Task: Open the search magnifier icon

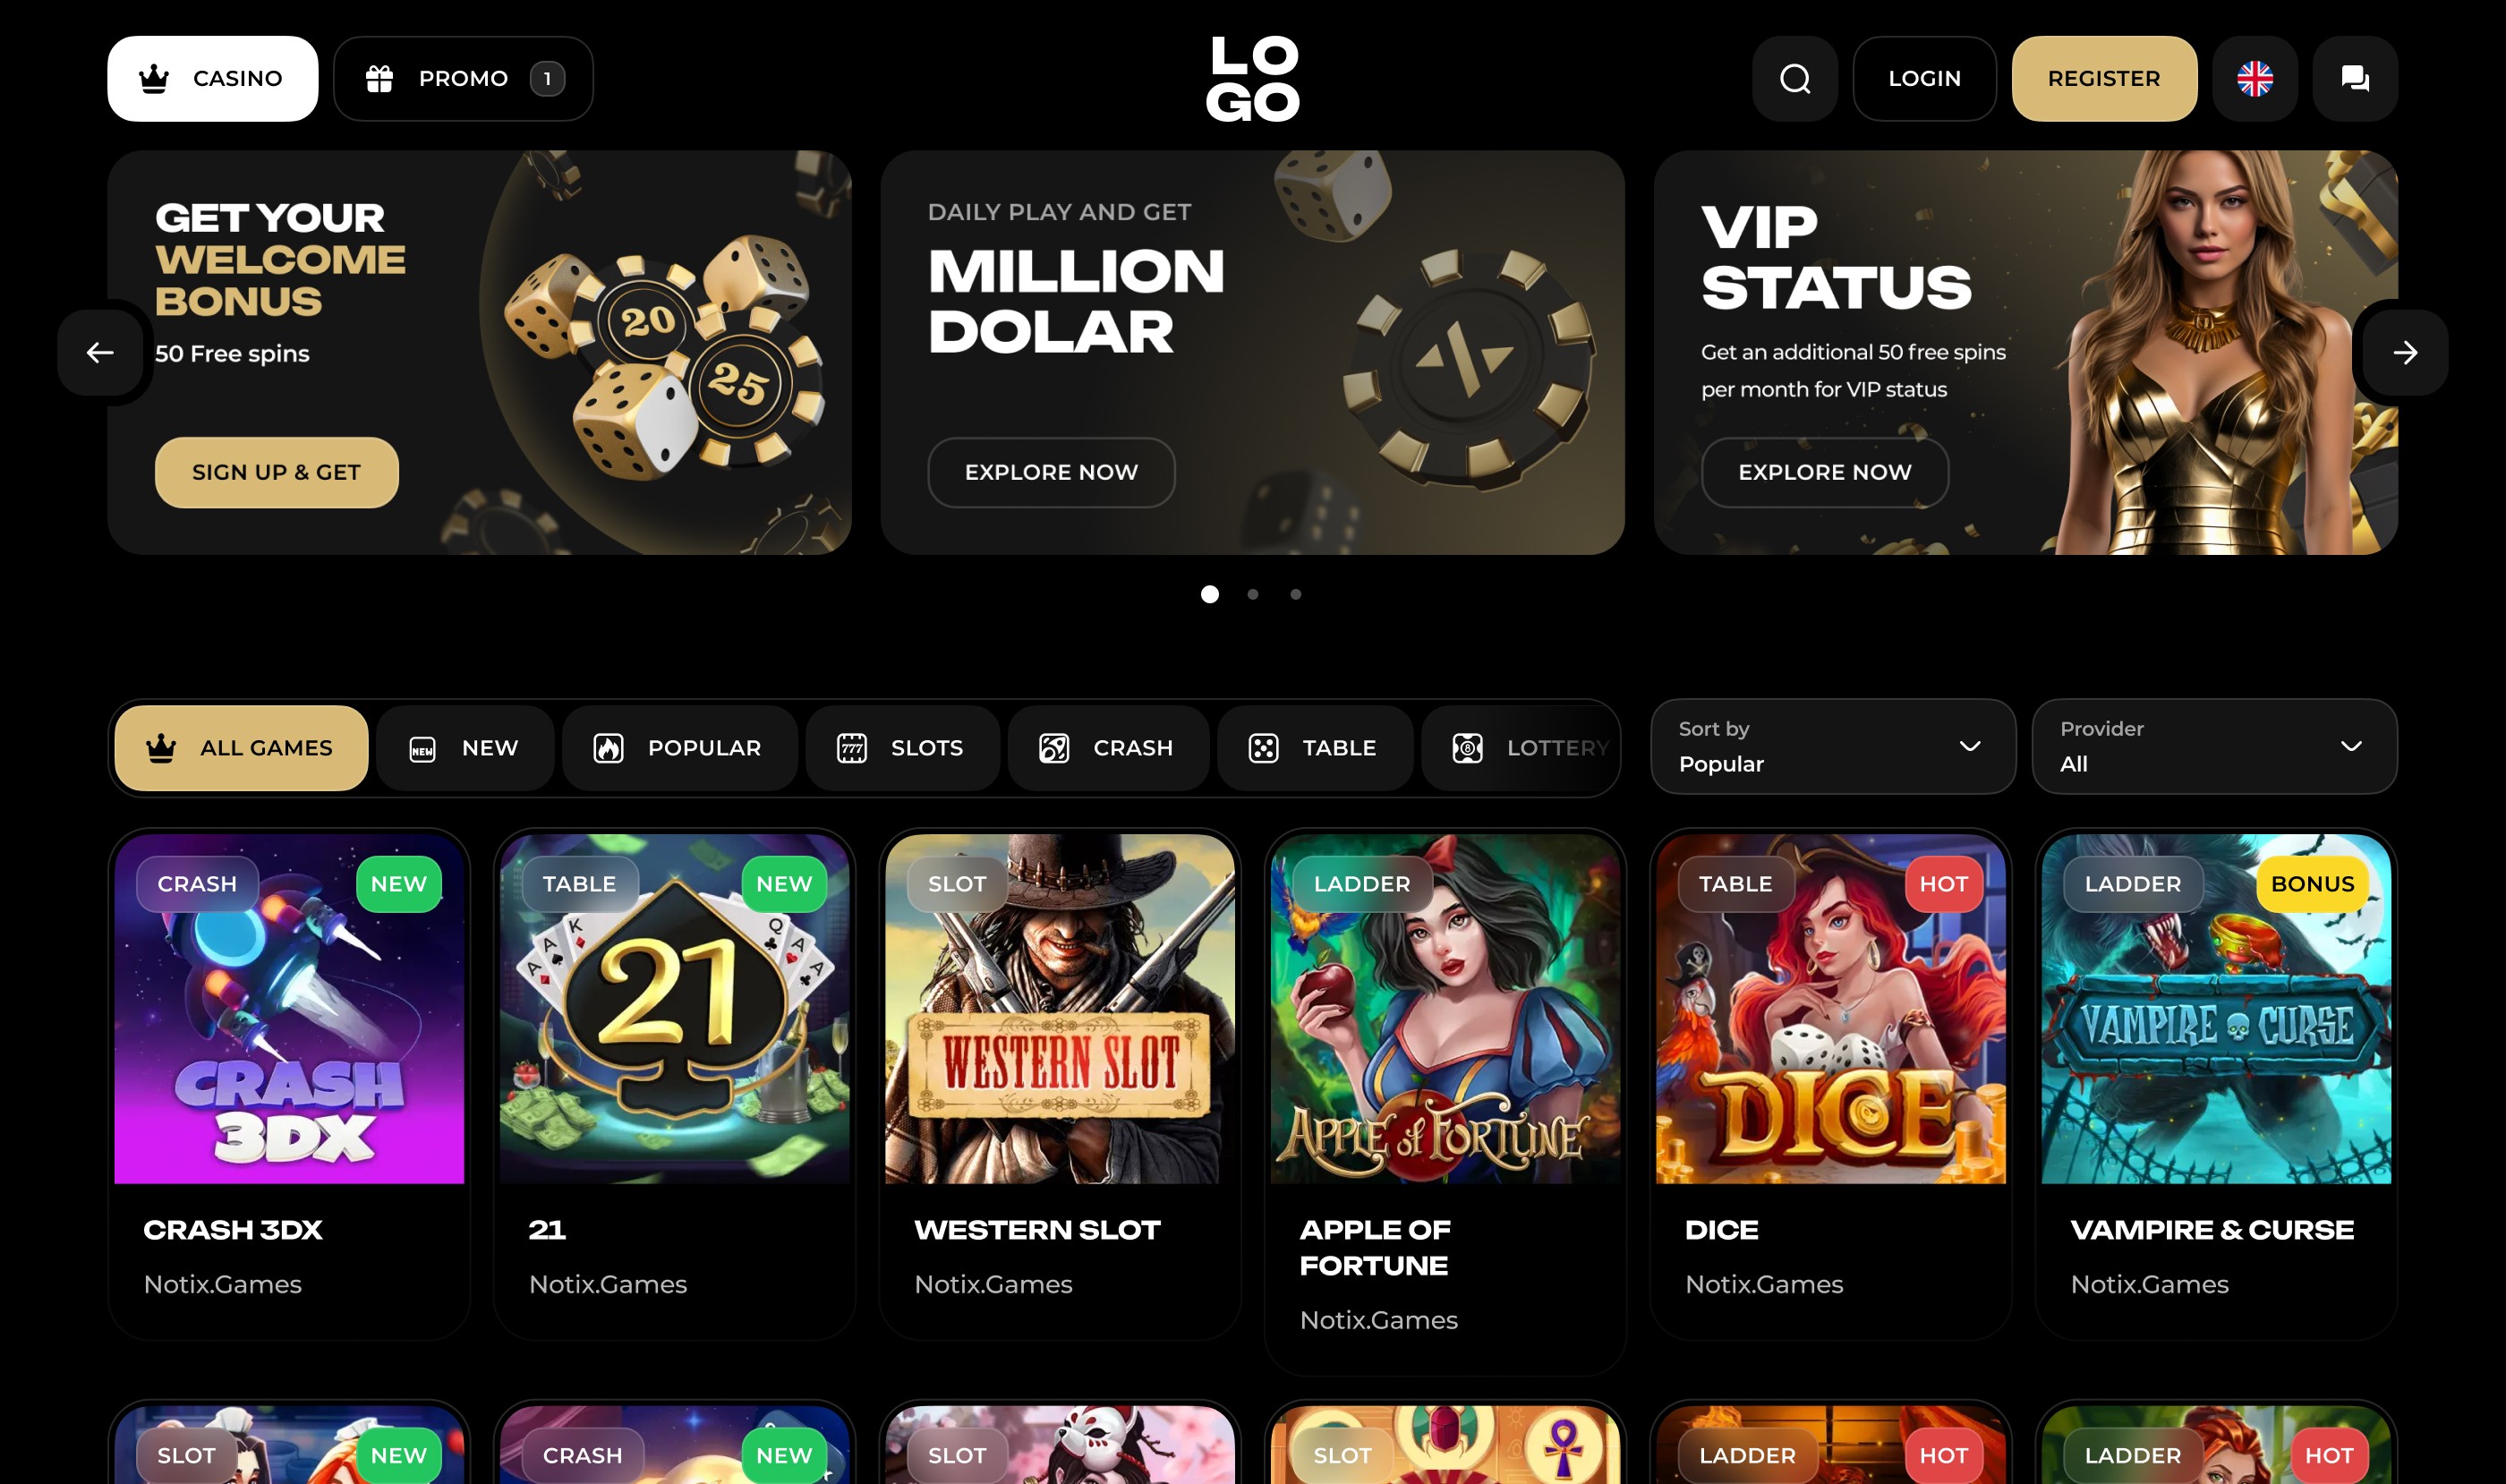Action: coord(1794,78)
